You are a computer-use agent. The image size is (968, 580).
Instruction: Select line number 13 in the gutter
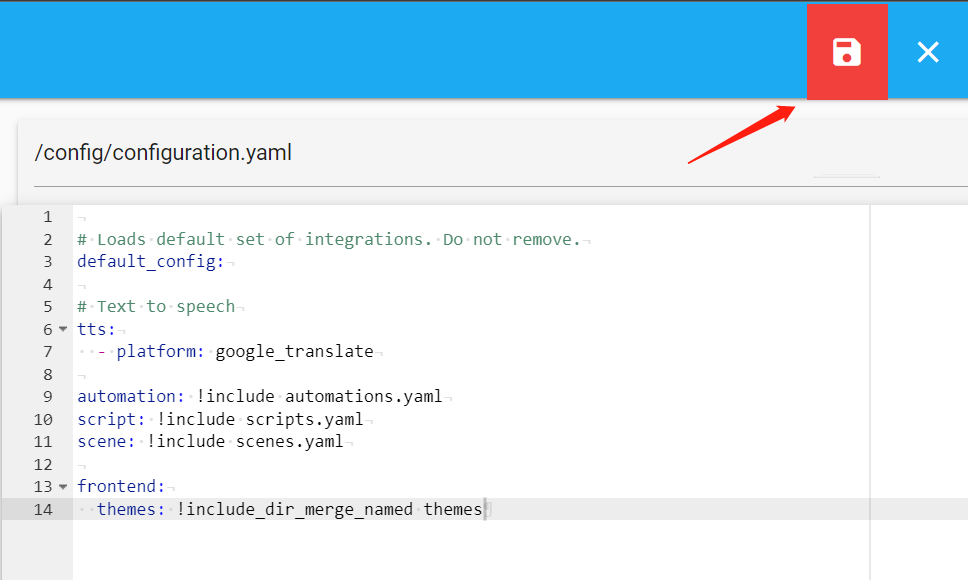pos(43,487)
